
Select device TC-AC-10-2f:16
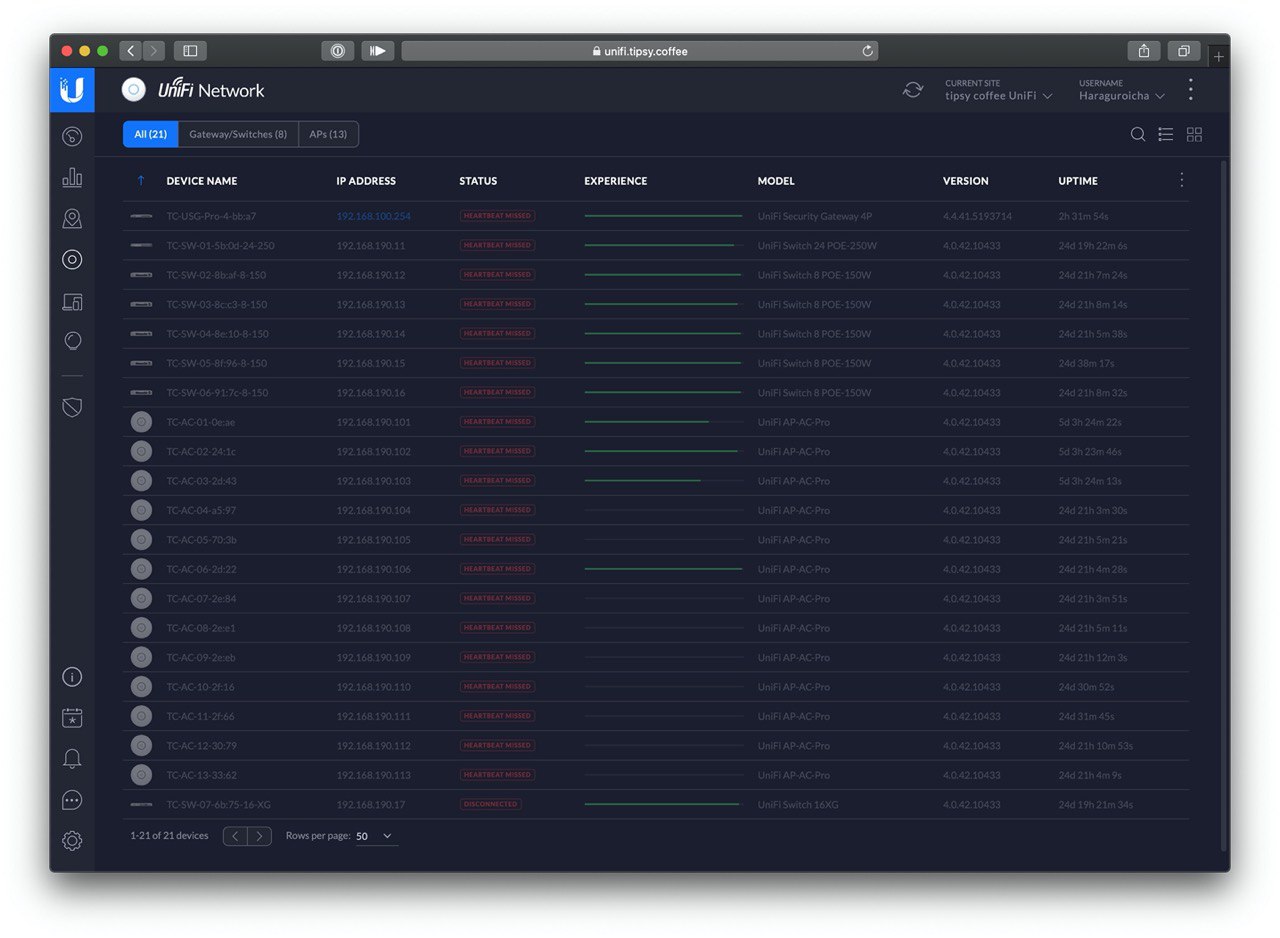tap(200, 687)
